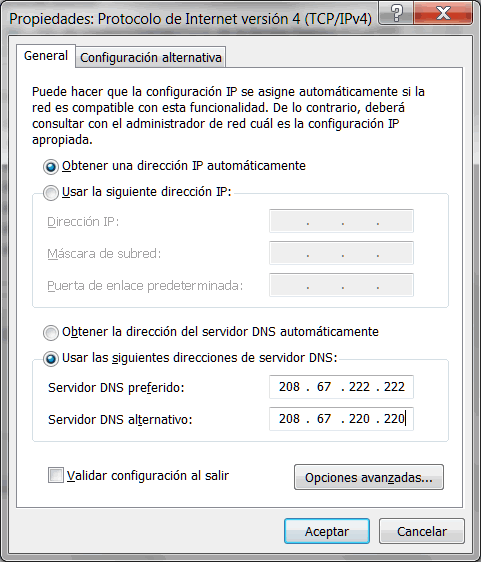
Task: Close the TCP/IPv4 properties dialog
Action: point(443,13)
